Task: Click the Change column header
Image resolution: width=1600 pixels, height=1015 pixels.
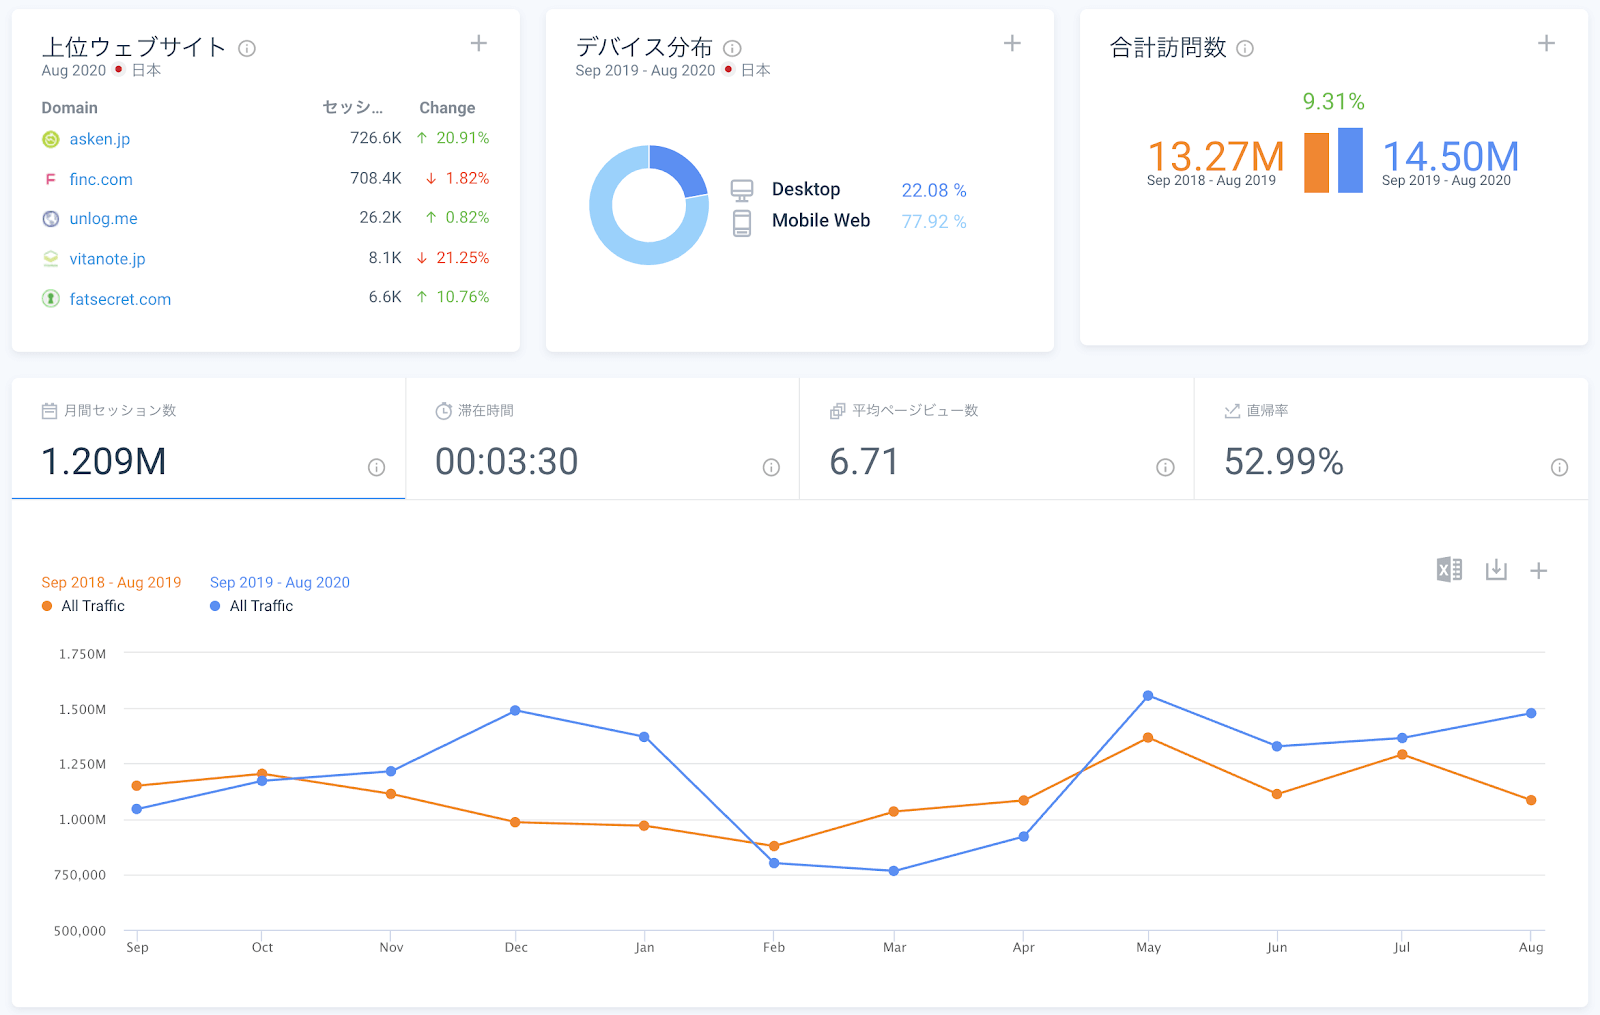Action: point(447,108)
